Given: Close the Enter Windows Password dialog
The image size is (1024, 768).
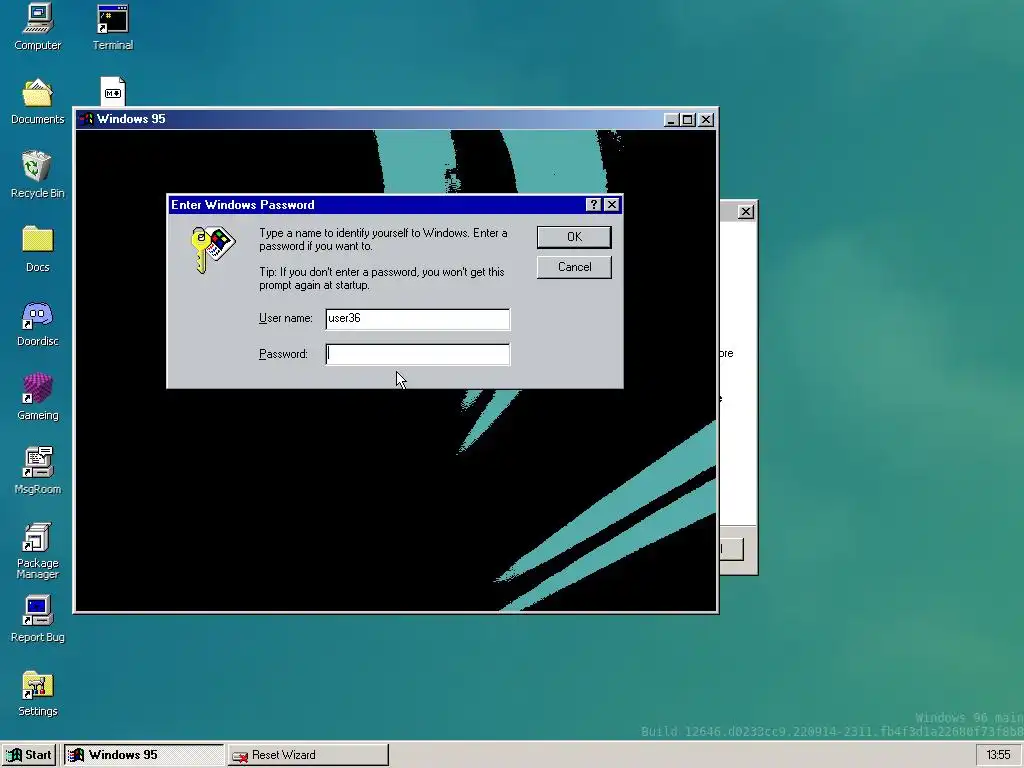Looking at the screenshot, I should [611, 204].
